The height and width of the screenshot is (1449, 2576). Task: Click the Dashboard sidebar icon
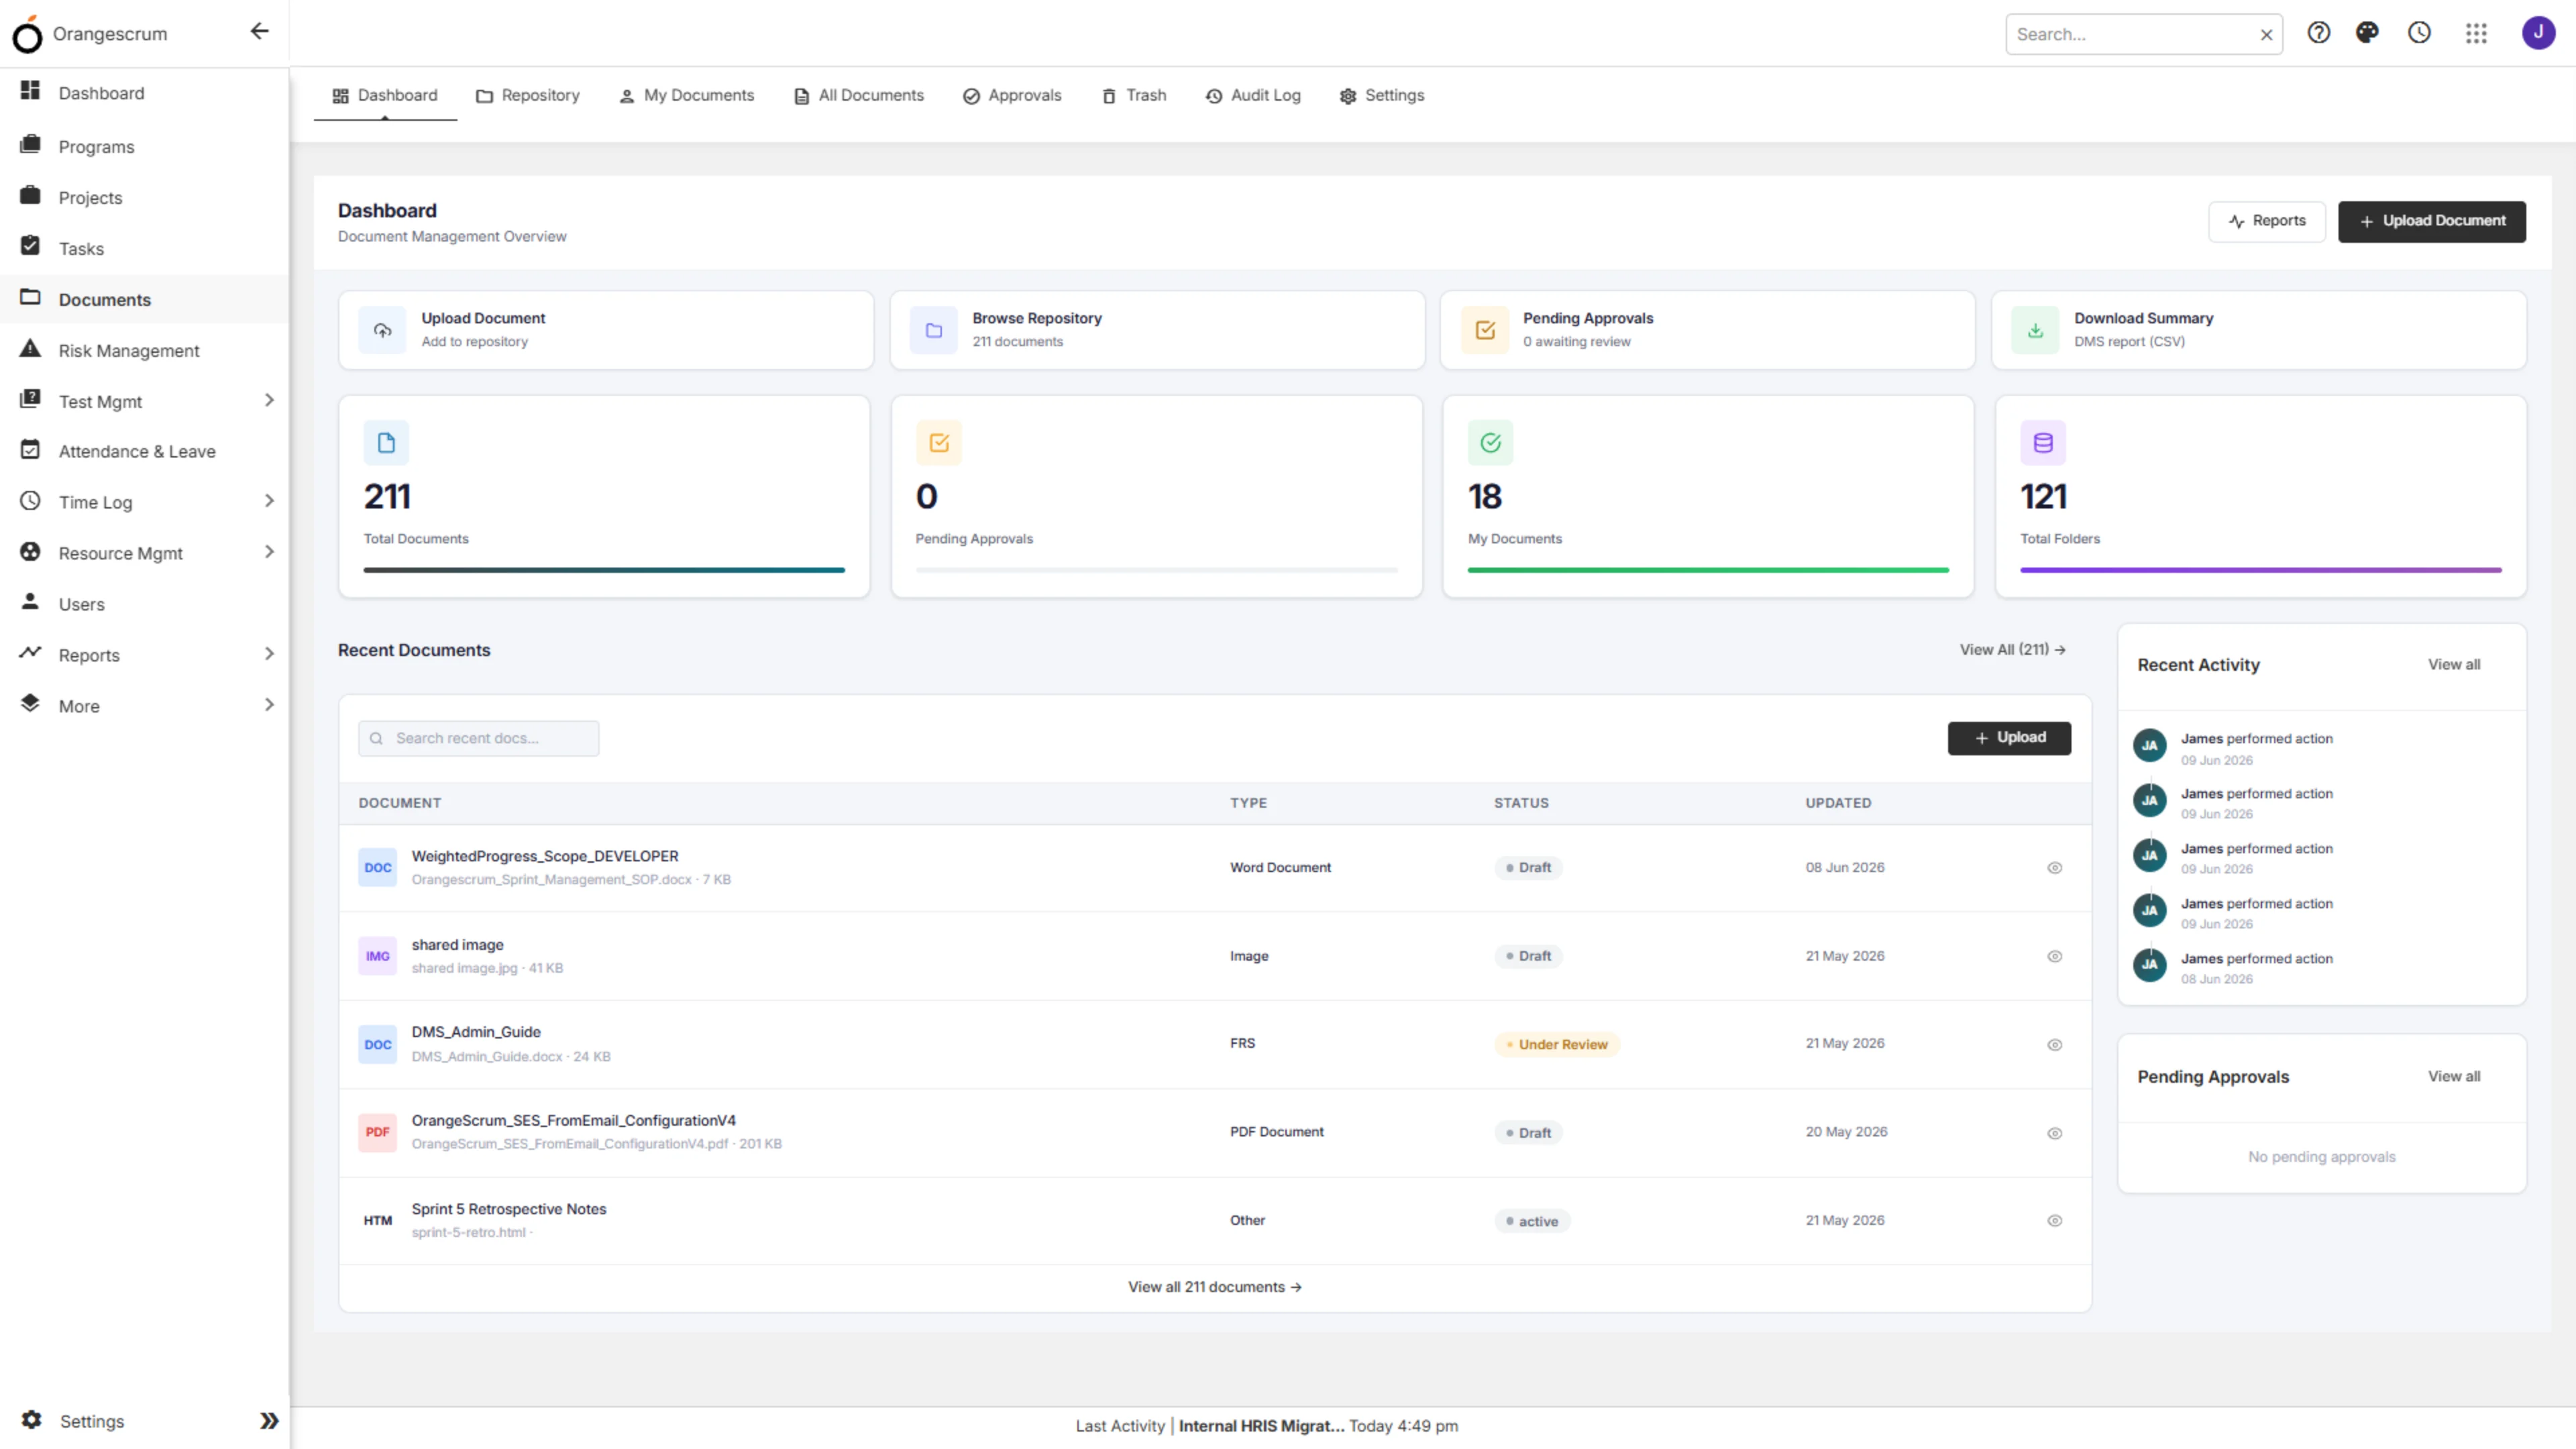coord(30,91)
